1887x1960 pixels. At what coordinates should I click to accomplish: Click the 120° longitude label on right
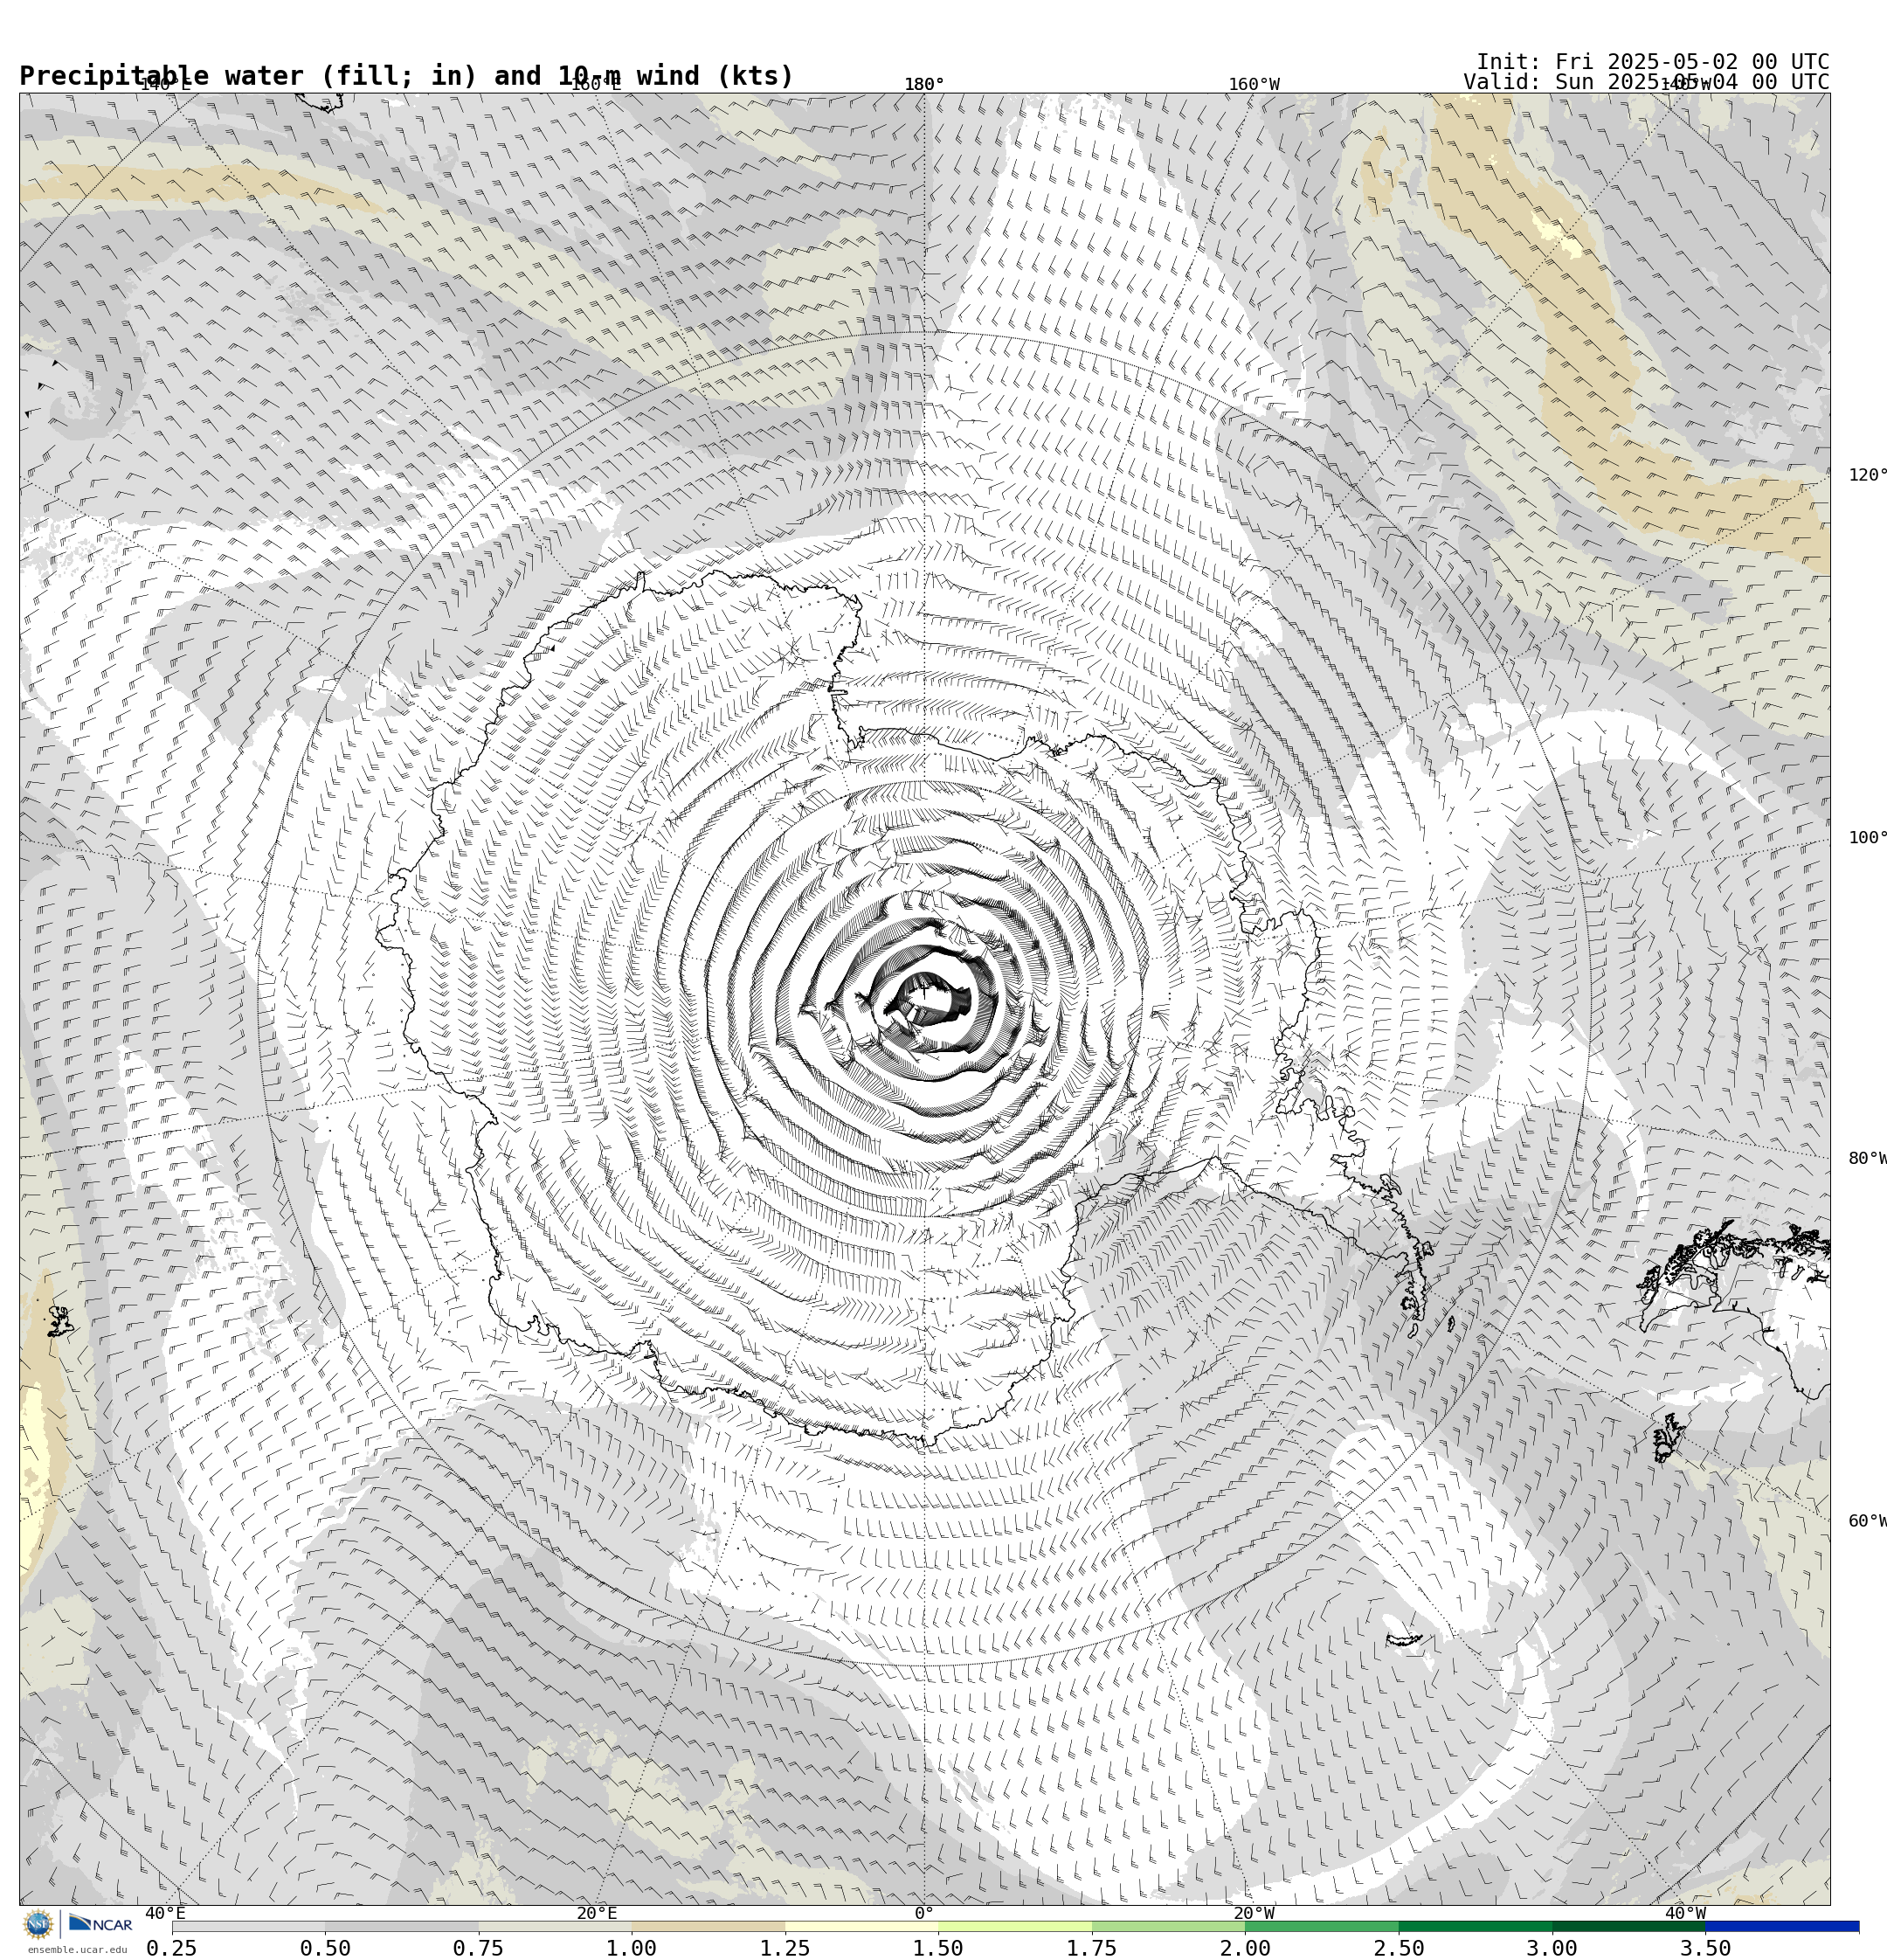click(1867, 475)
